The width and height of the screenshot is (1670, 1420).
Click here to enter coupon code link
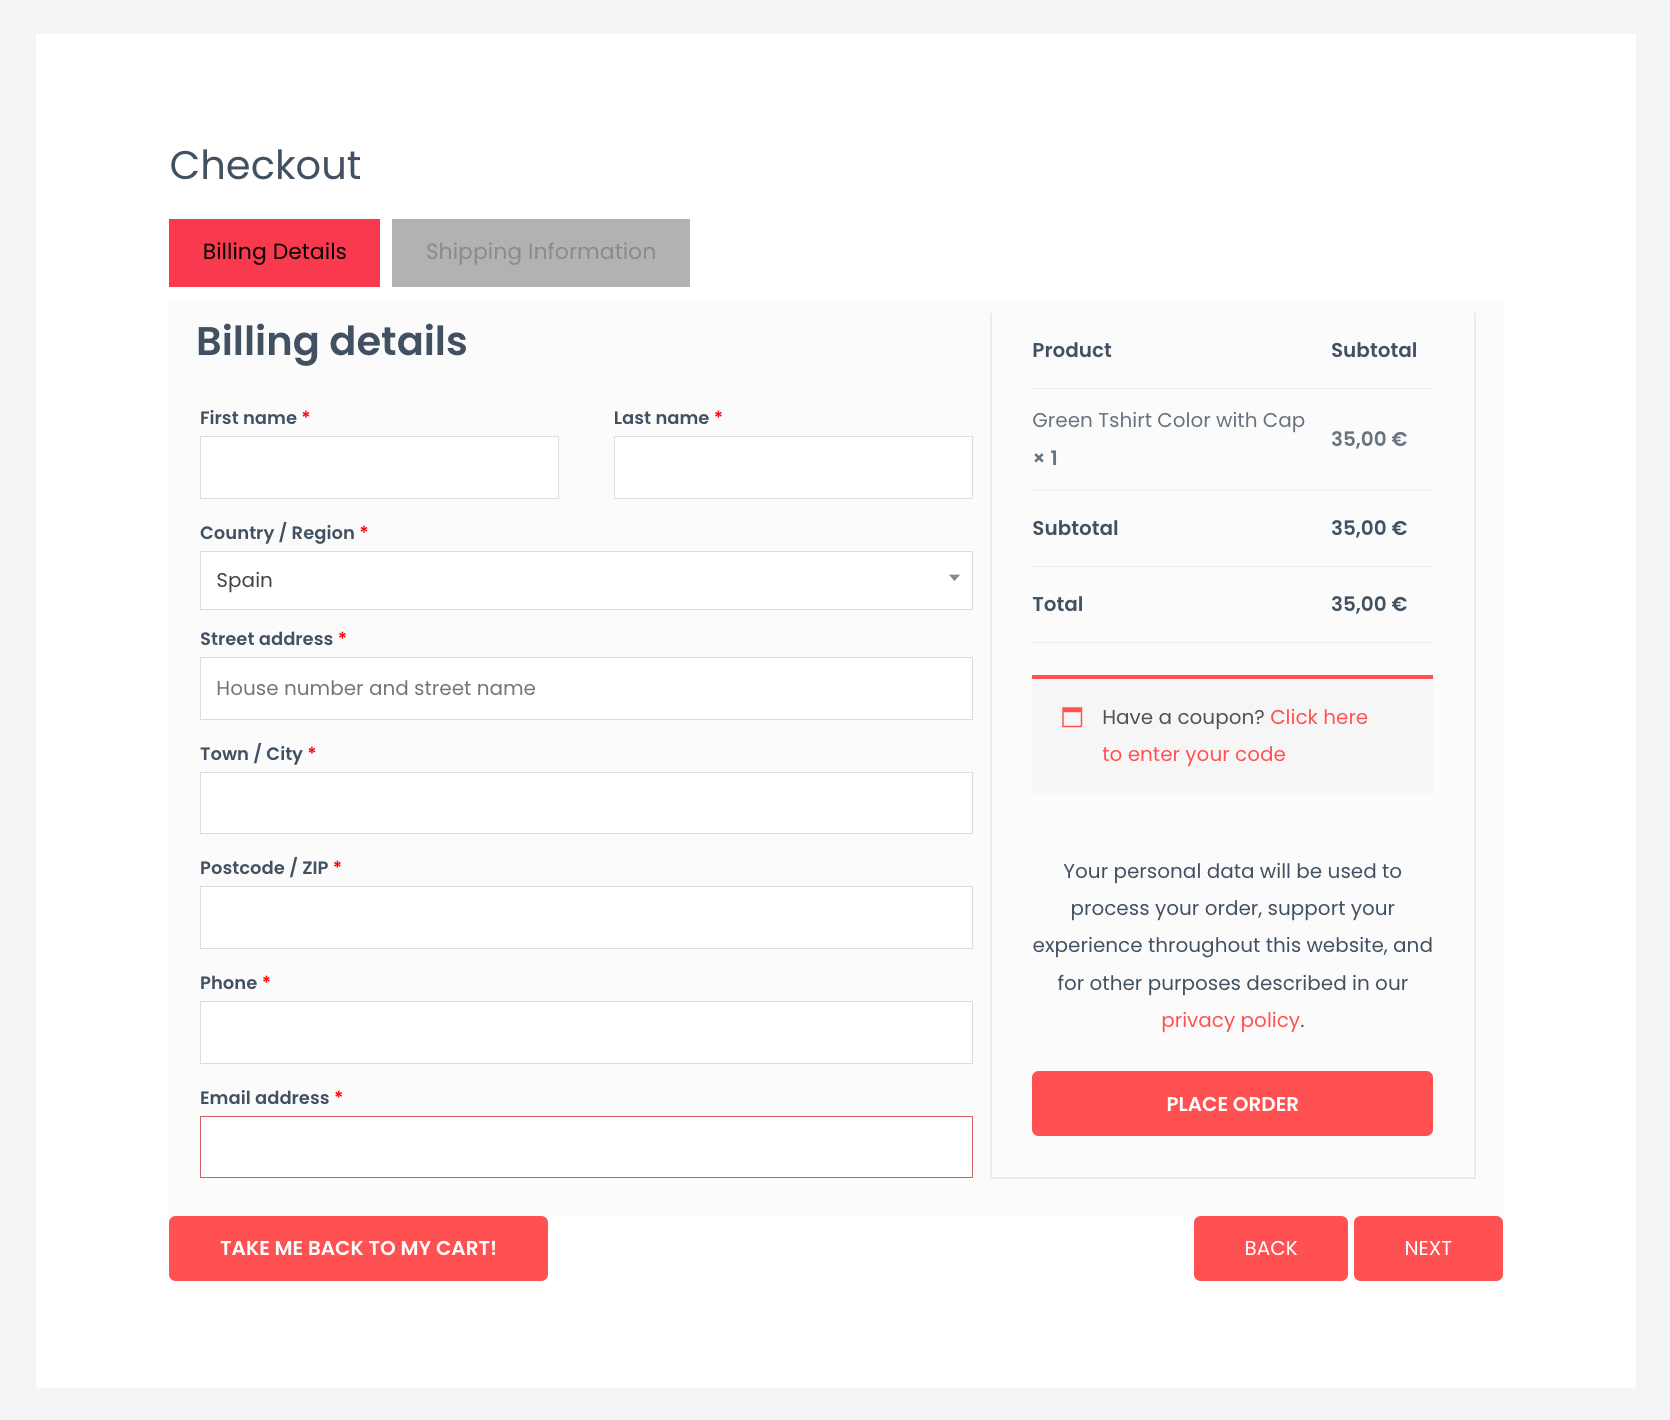click(x=1235, y=736)
